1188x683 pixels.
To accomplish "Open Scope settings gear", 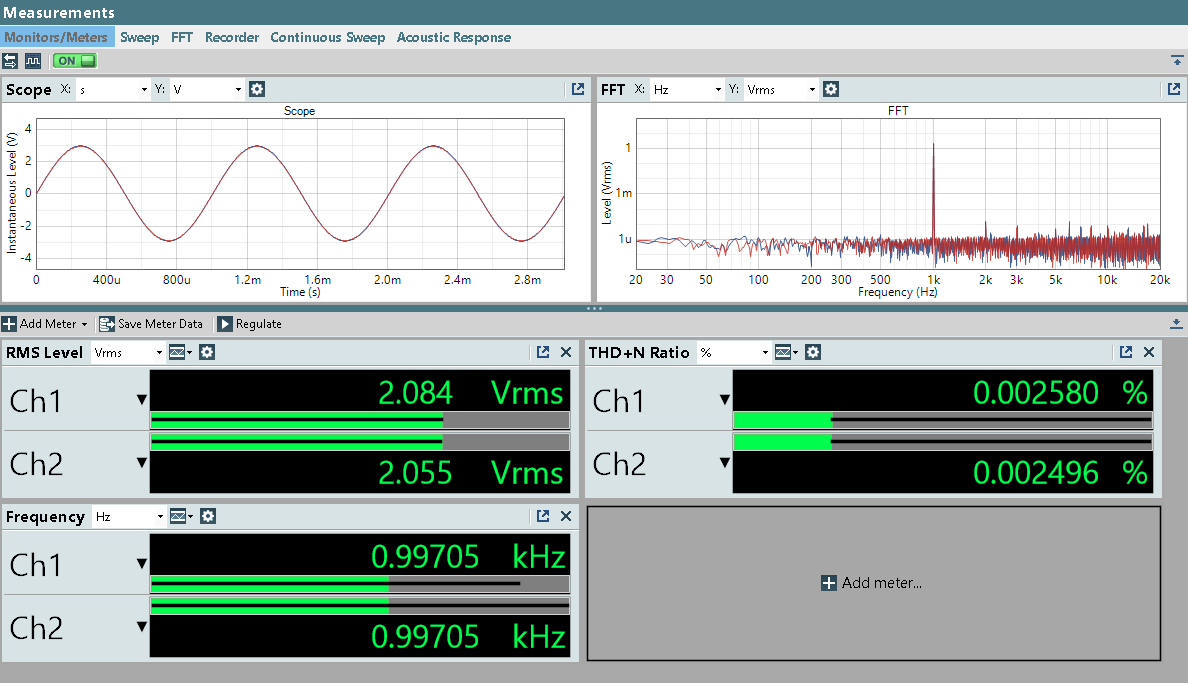I will [257, 89].
